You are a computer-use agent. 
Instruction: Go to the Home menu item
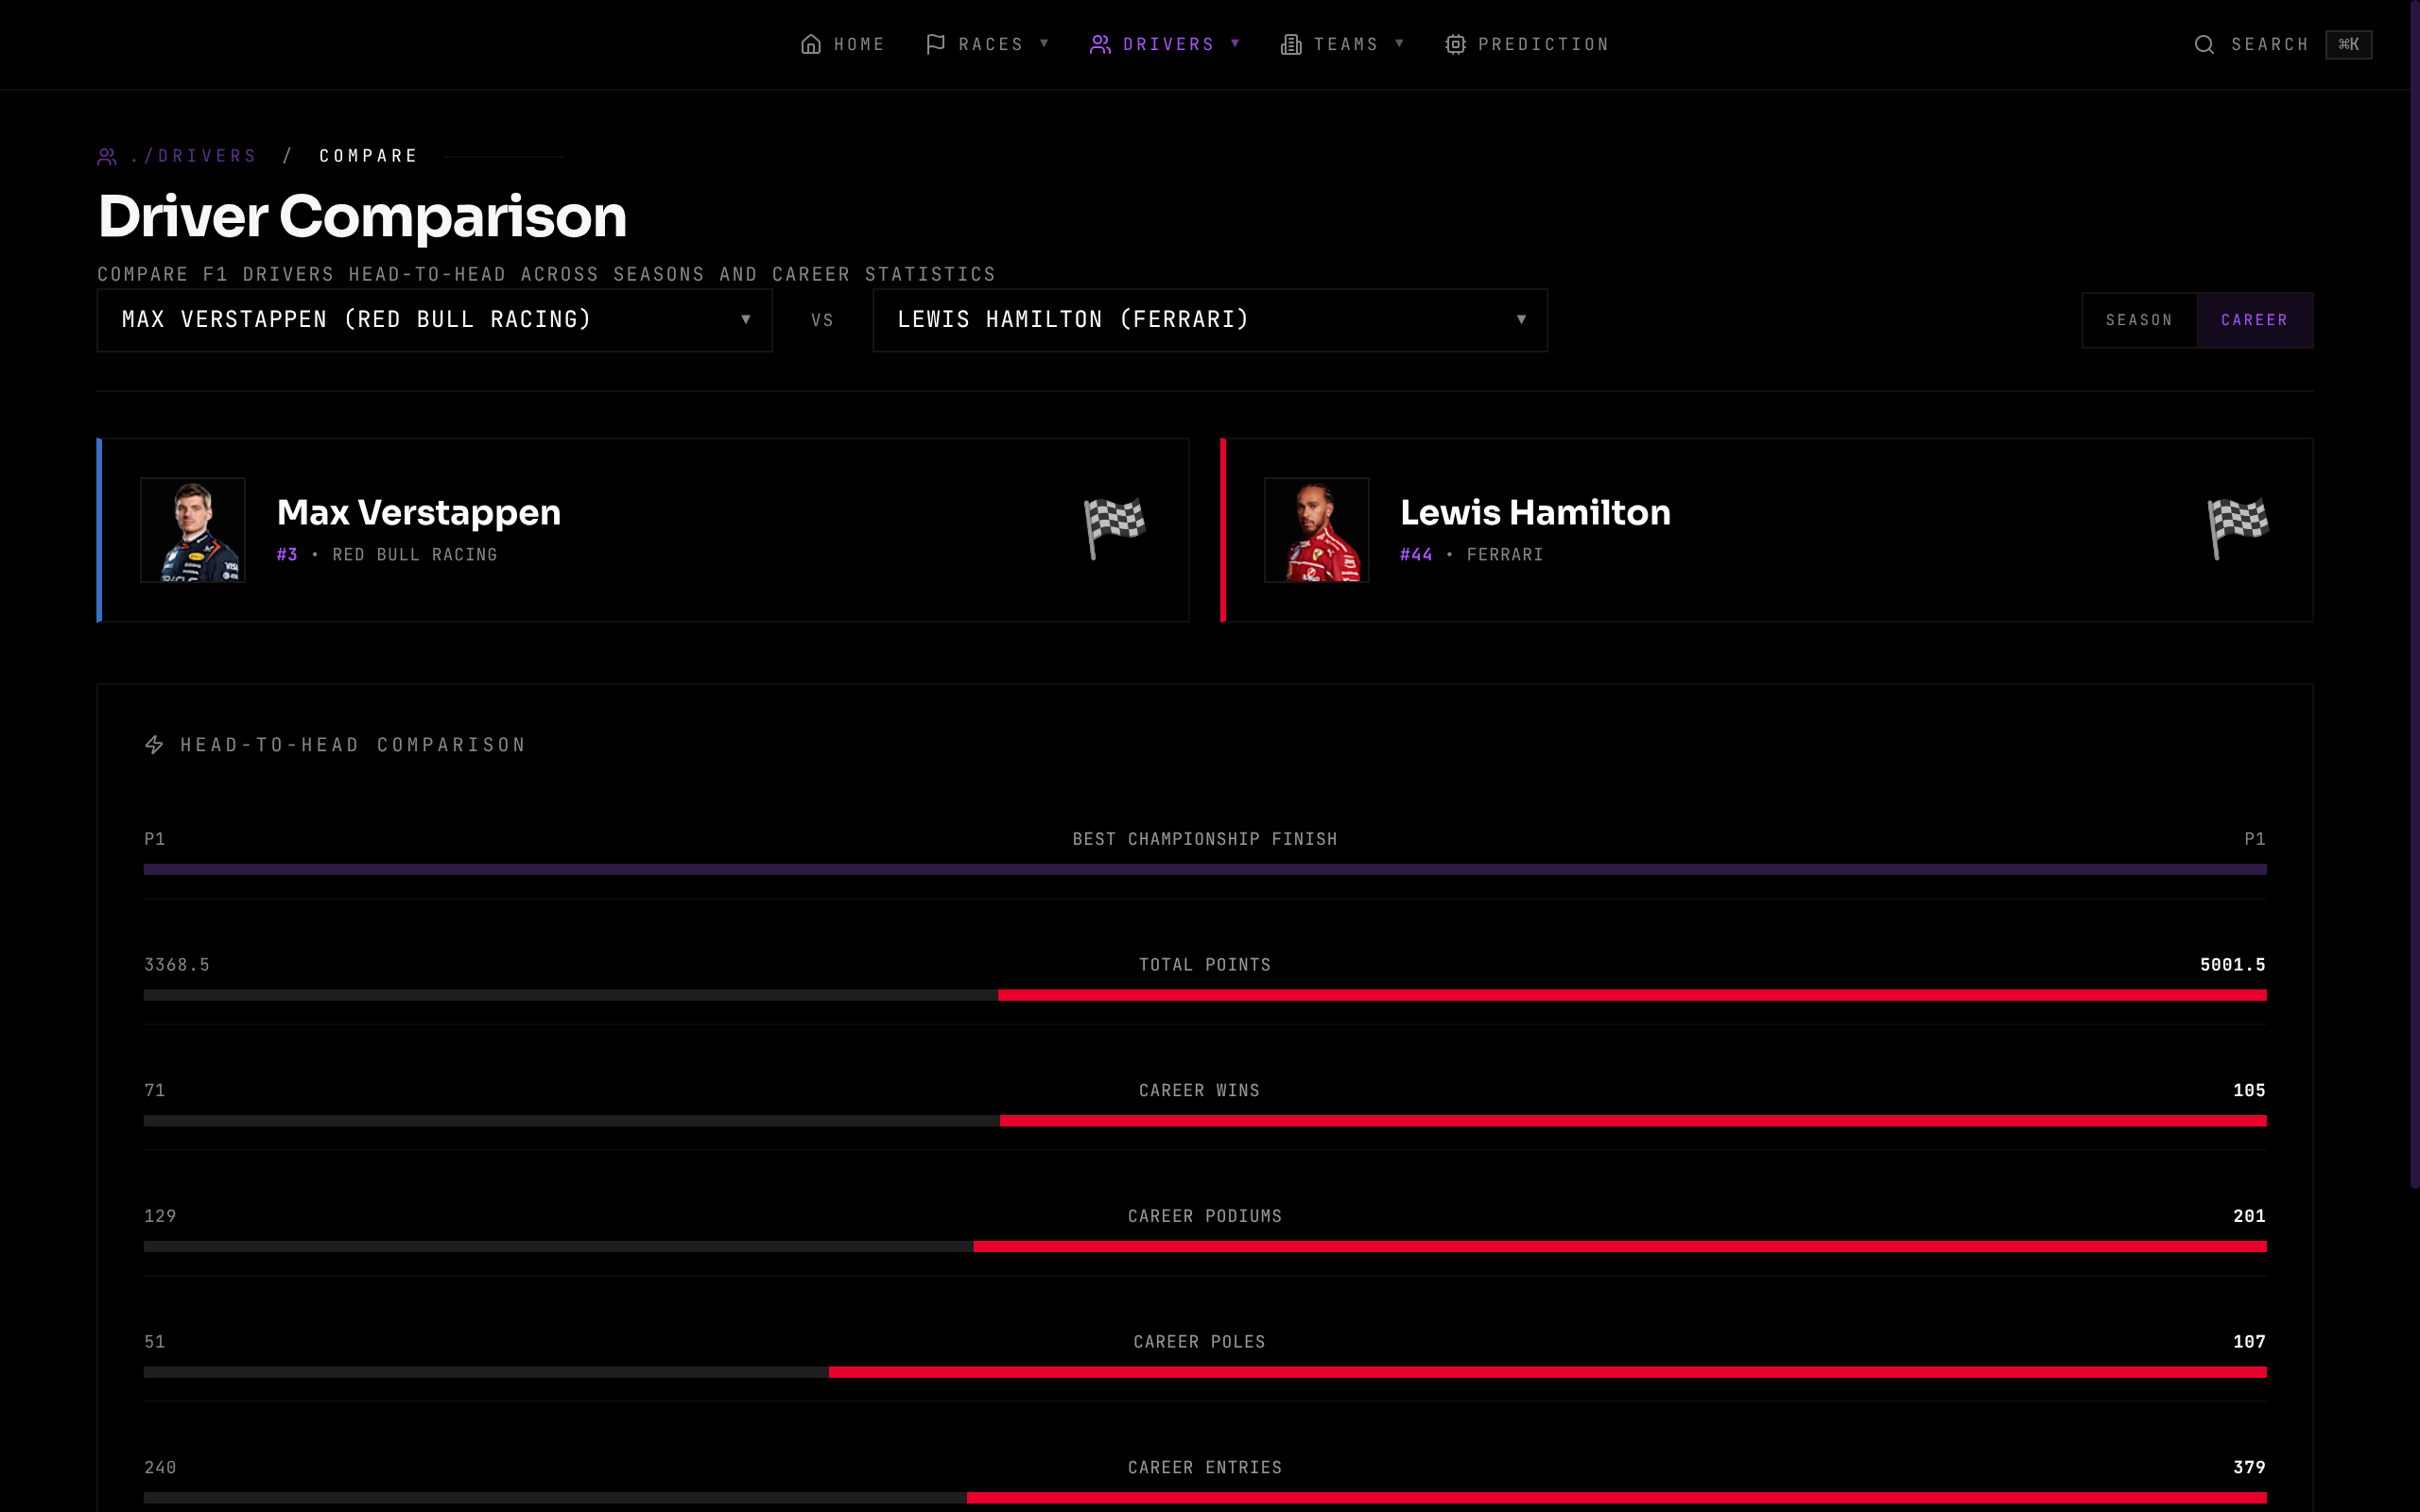pyautogui.click(x=843, y=44)
